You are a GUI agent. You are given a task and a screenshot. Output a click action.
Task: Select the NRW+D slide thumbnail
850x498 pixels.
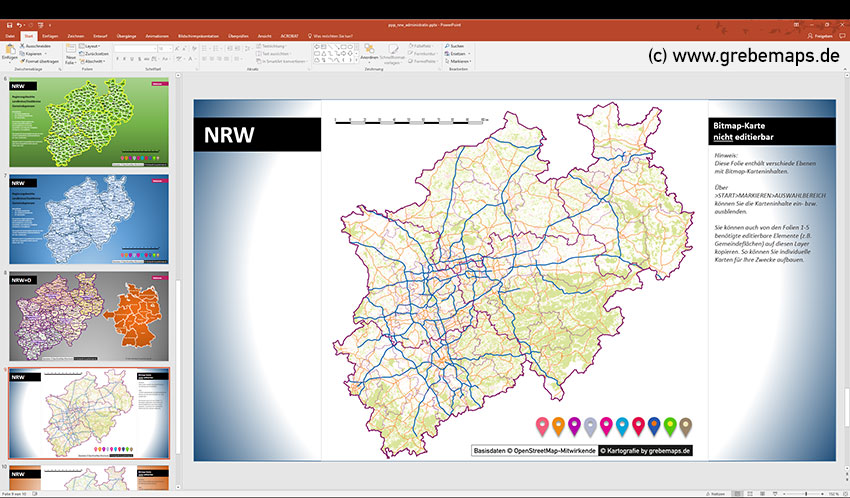point(90,314)
